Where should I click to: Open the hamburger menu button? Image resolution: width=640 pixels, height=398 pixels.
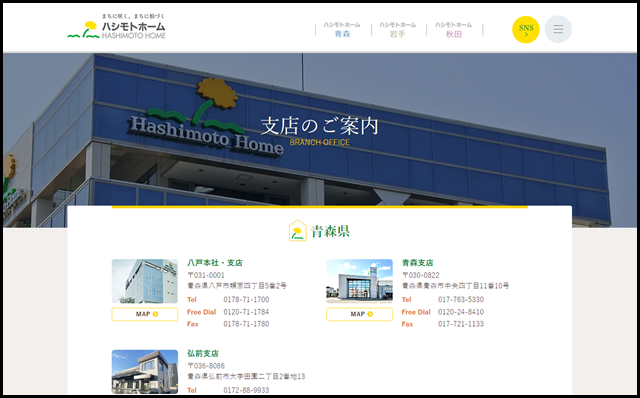pos(558,29)
